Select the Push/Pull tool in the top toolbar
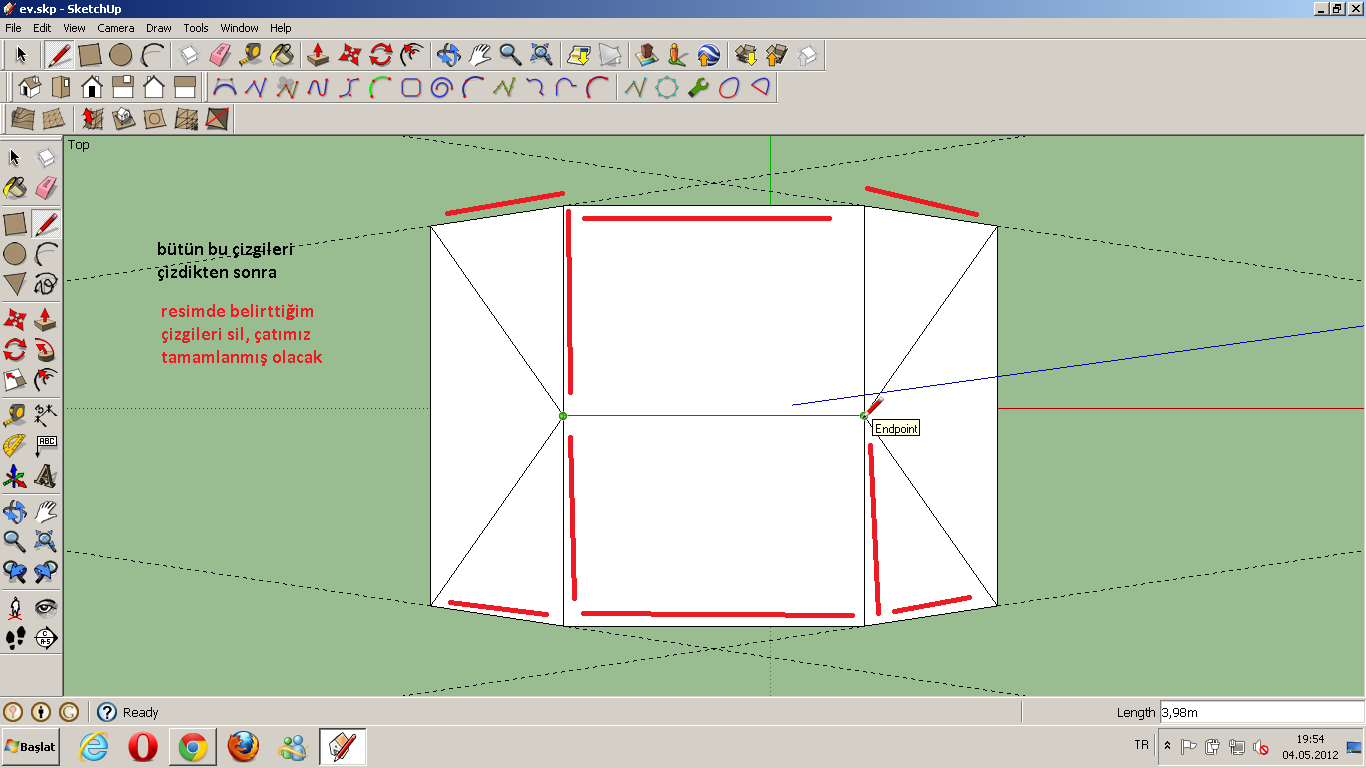The image size is (1366, 768). coord(318,54)
